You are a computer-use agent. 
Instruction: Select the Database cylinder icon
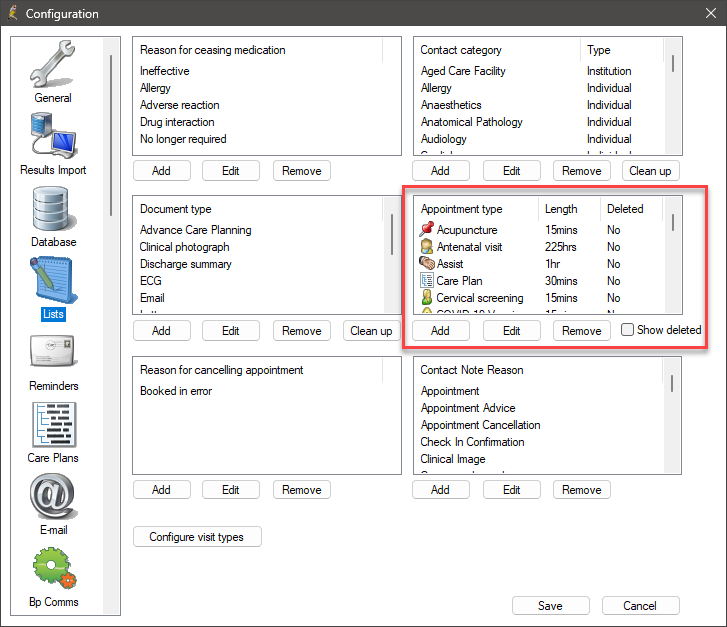(x=53, y=209)
